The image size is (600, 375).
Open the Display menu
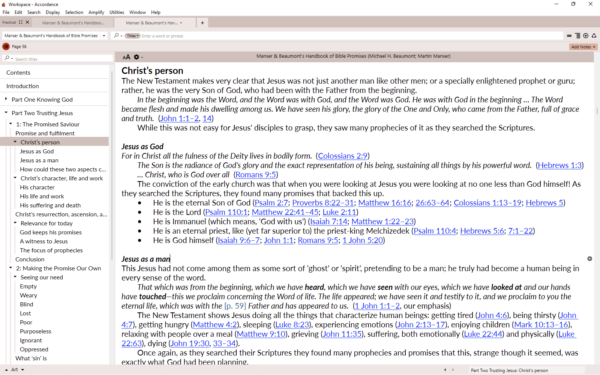(53, 12)
